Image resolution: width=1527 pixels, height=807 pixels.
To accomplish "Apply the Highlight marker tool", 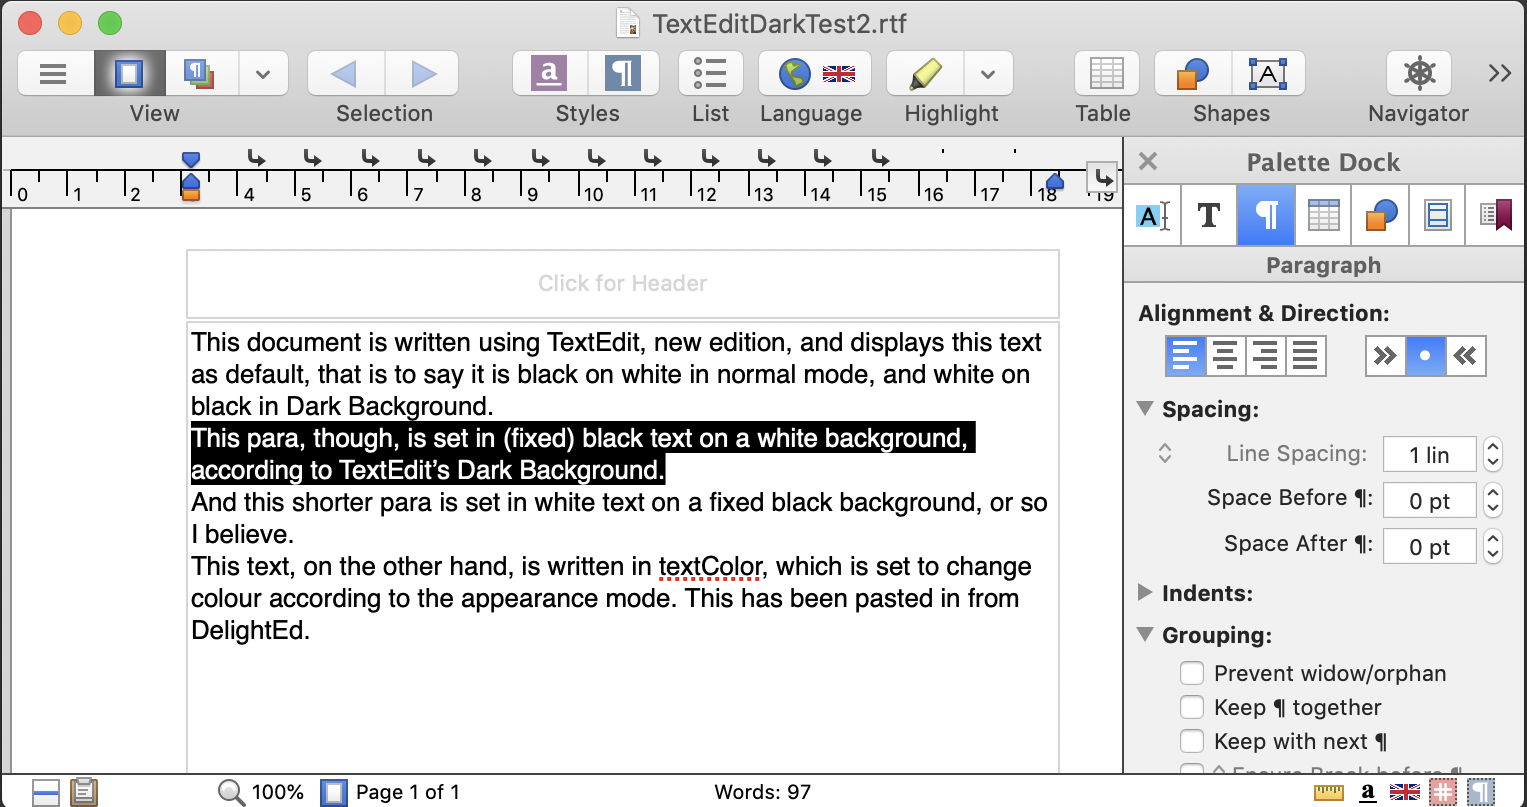I will (926, 74).
